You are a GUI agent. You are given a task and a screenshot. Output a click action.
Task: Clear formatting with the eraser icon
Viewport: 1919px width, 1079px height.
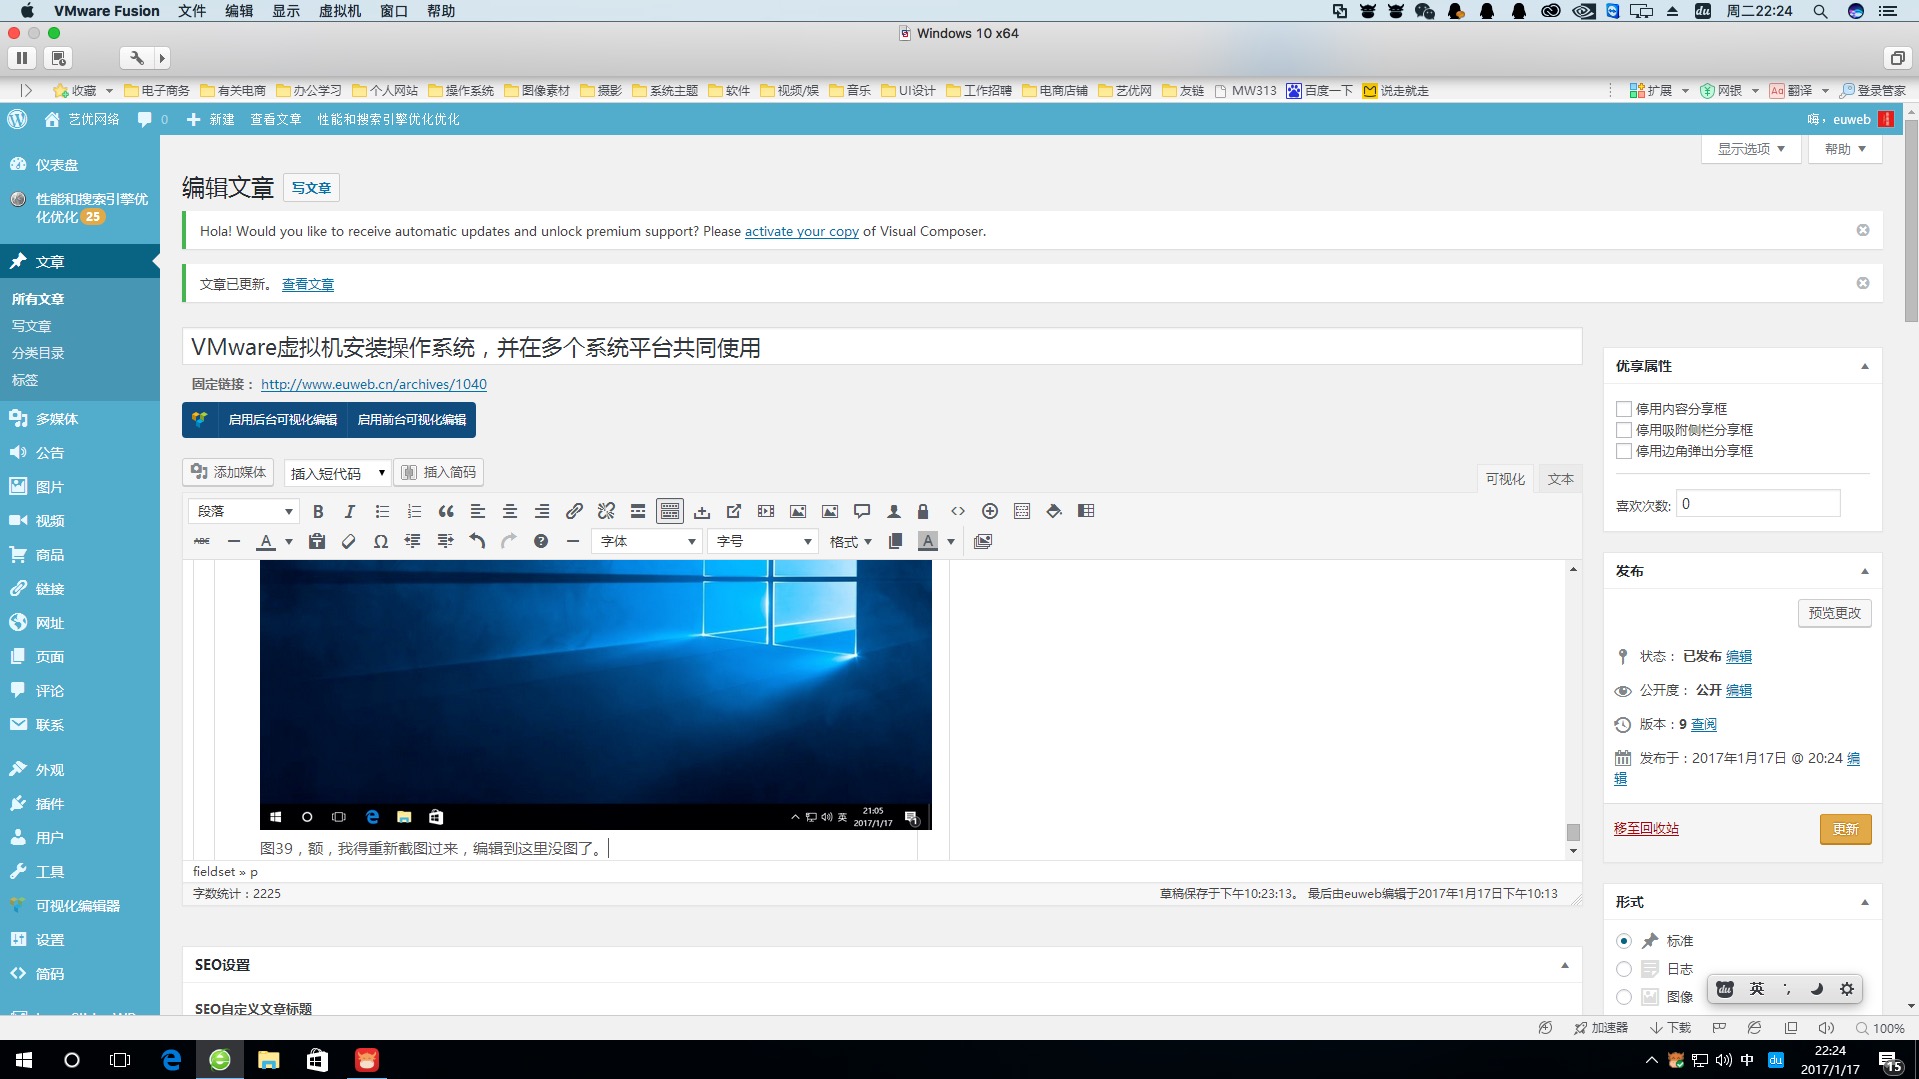coord(349,541)
